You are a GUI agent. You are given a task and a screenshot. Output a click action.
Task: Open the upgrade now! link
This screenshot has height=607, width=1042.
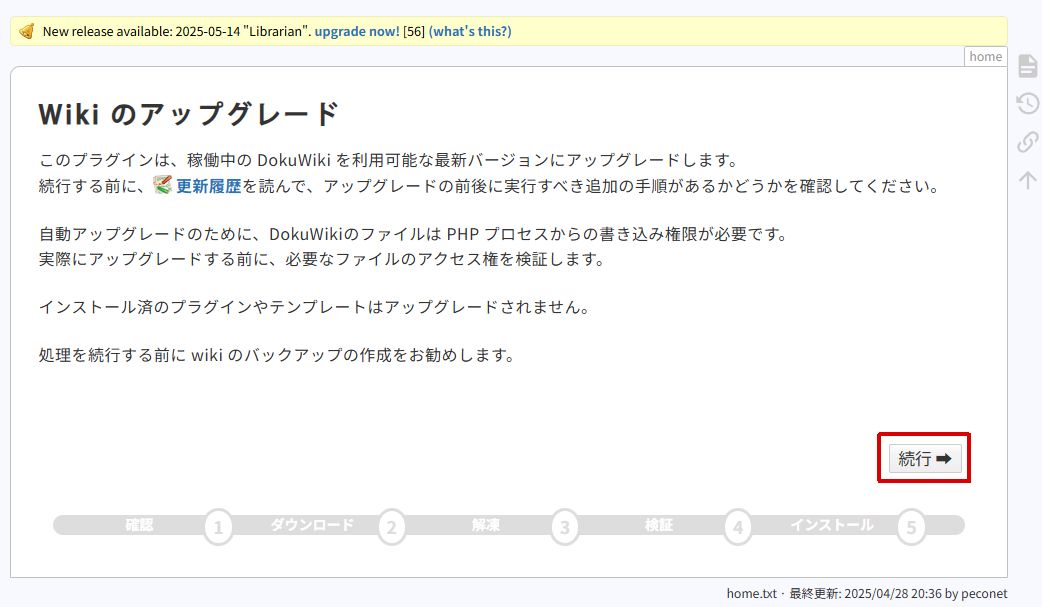[357, 31]
